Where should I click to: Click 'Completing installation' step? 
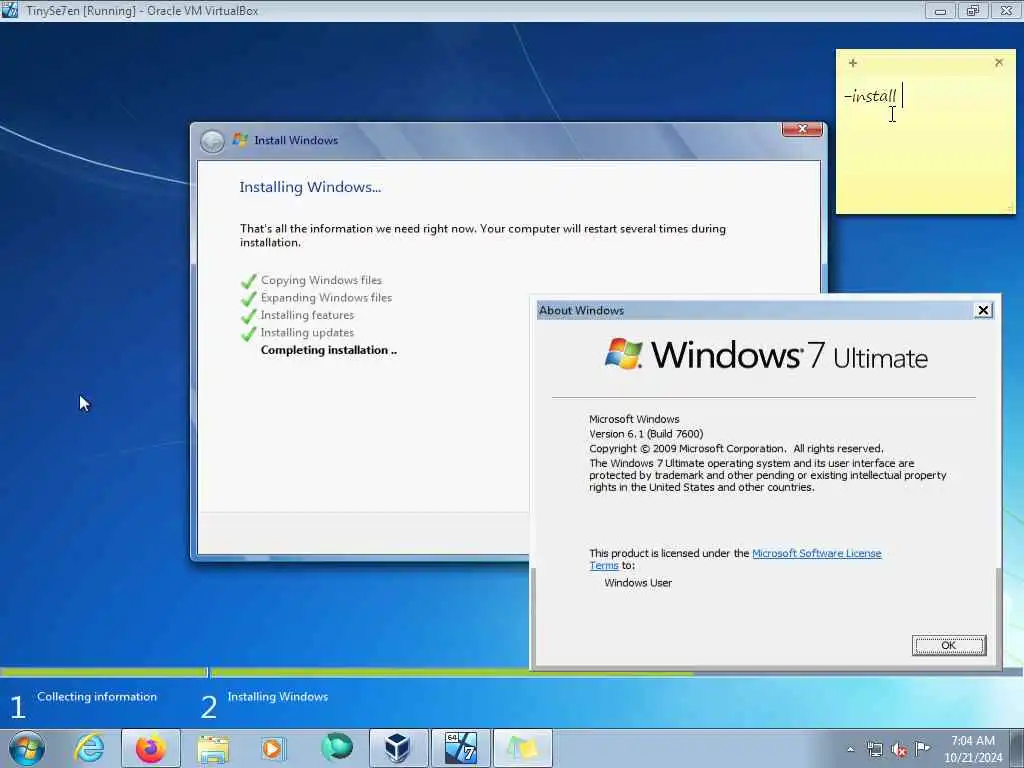pos(328,350)
